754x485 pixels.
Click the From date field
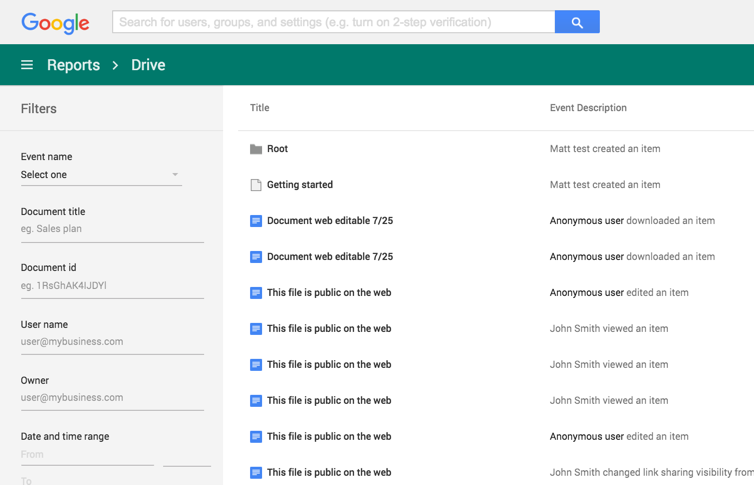(87, 454)
